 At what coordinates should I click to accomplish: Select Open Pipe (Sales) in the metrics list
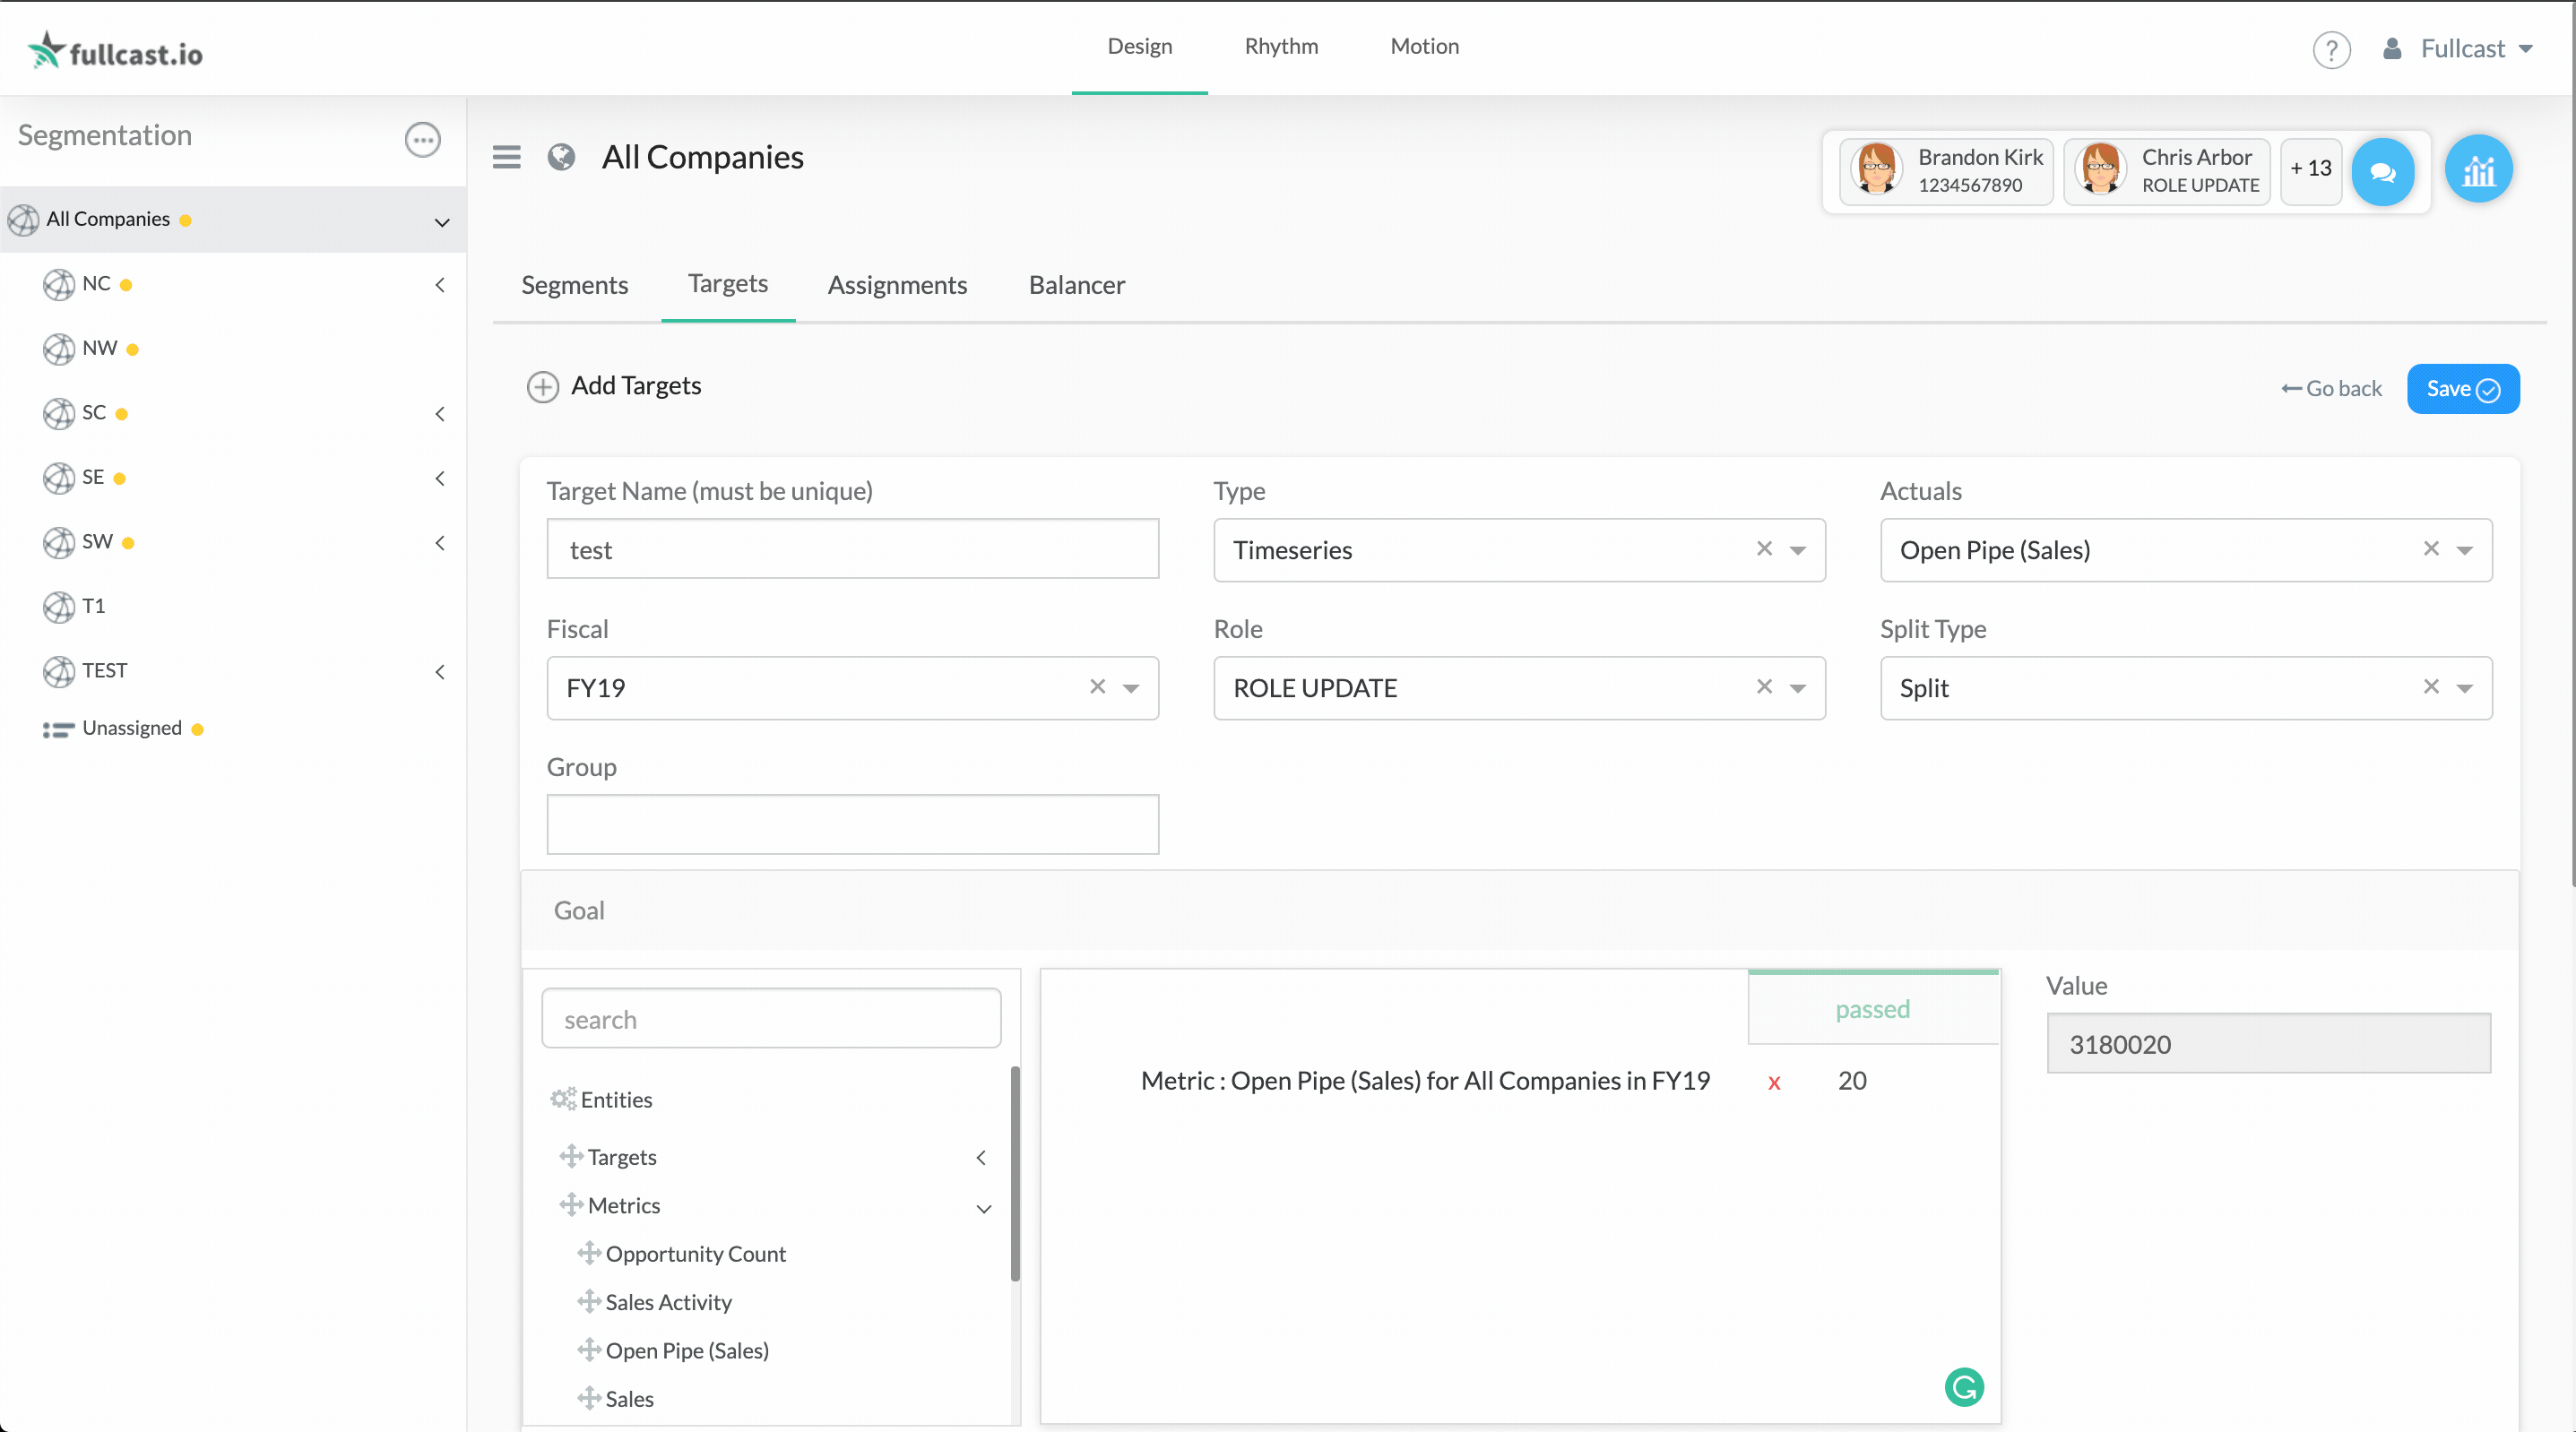[687, 1350]
